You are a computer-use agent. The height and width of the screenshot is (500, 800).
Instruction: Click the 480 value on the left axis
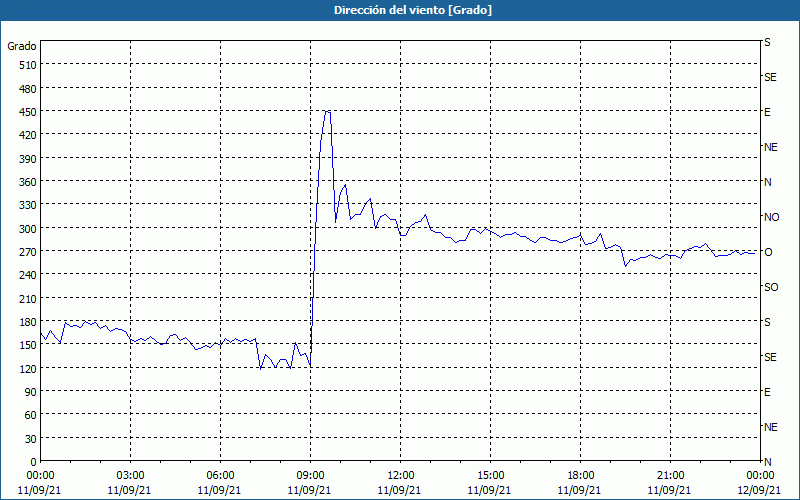tap(28, 89)
